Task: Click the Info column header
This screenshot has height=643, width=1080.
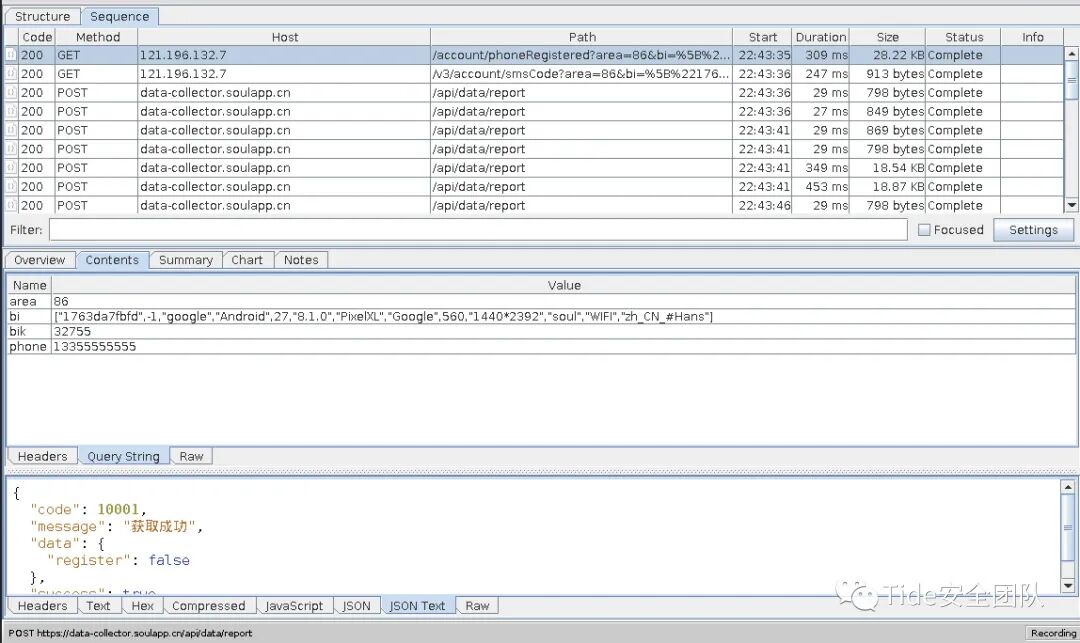Action: tap(1032, 37)
